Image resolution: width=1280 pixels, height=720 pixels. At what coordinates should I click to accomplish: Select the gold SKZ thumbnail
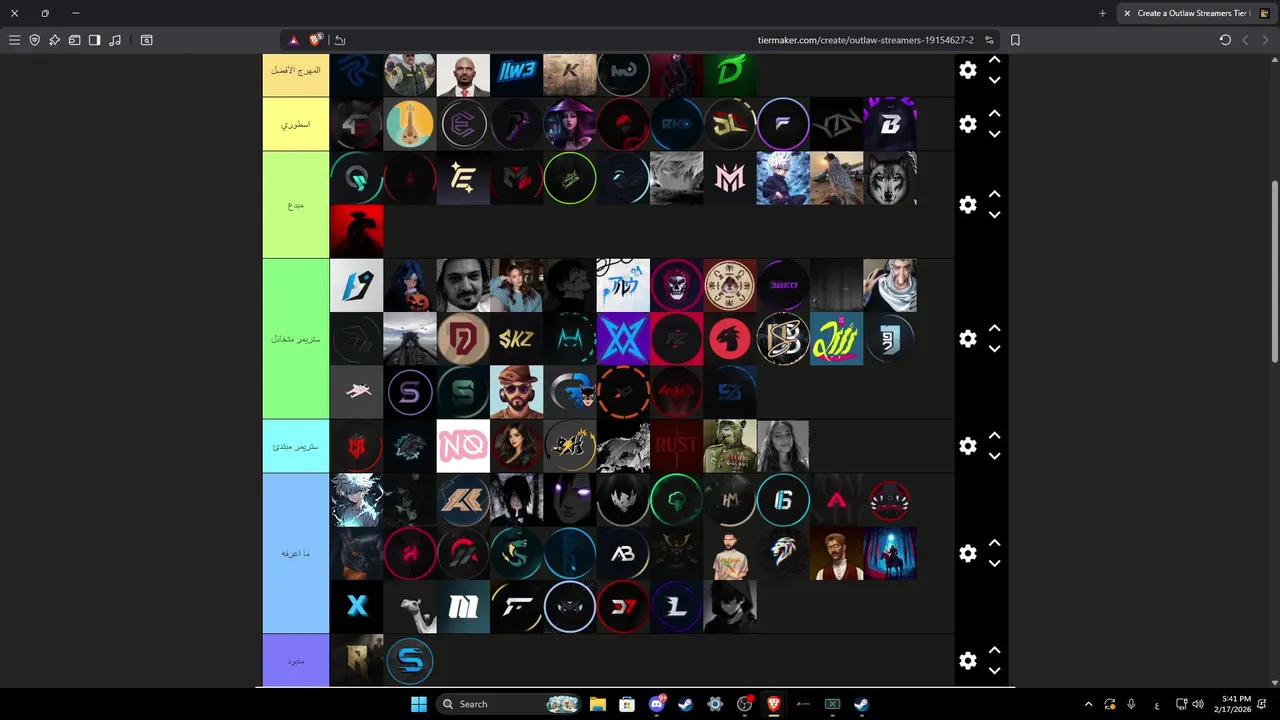tap(516, 339)
